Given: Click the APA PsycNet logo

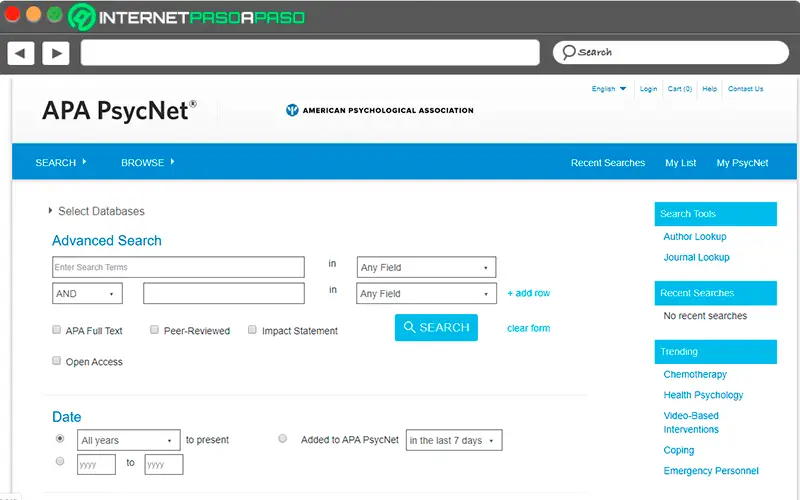Looking at the screenshot, I should click(x=119, y=110).
